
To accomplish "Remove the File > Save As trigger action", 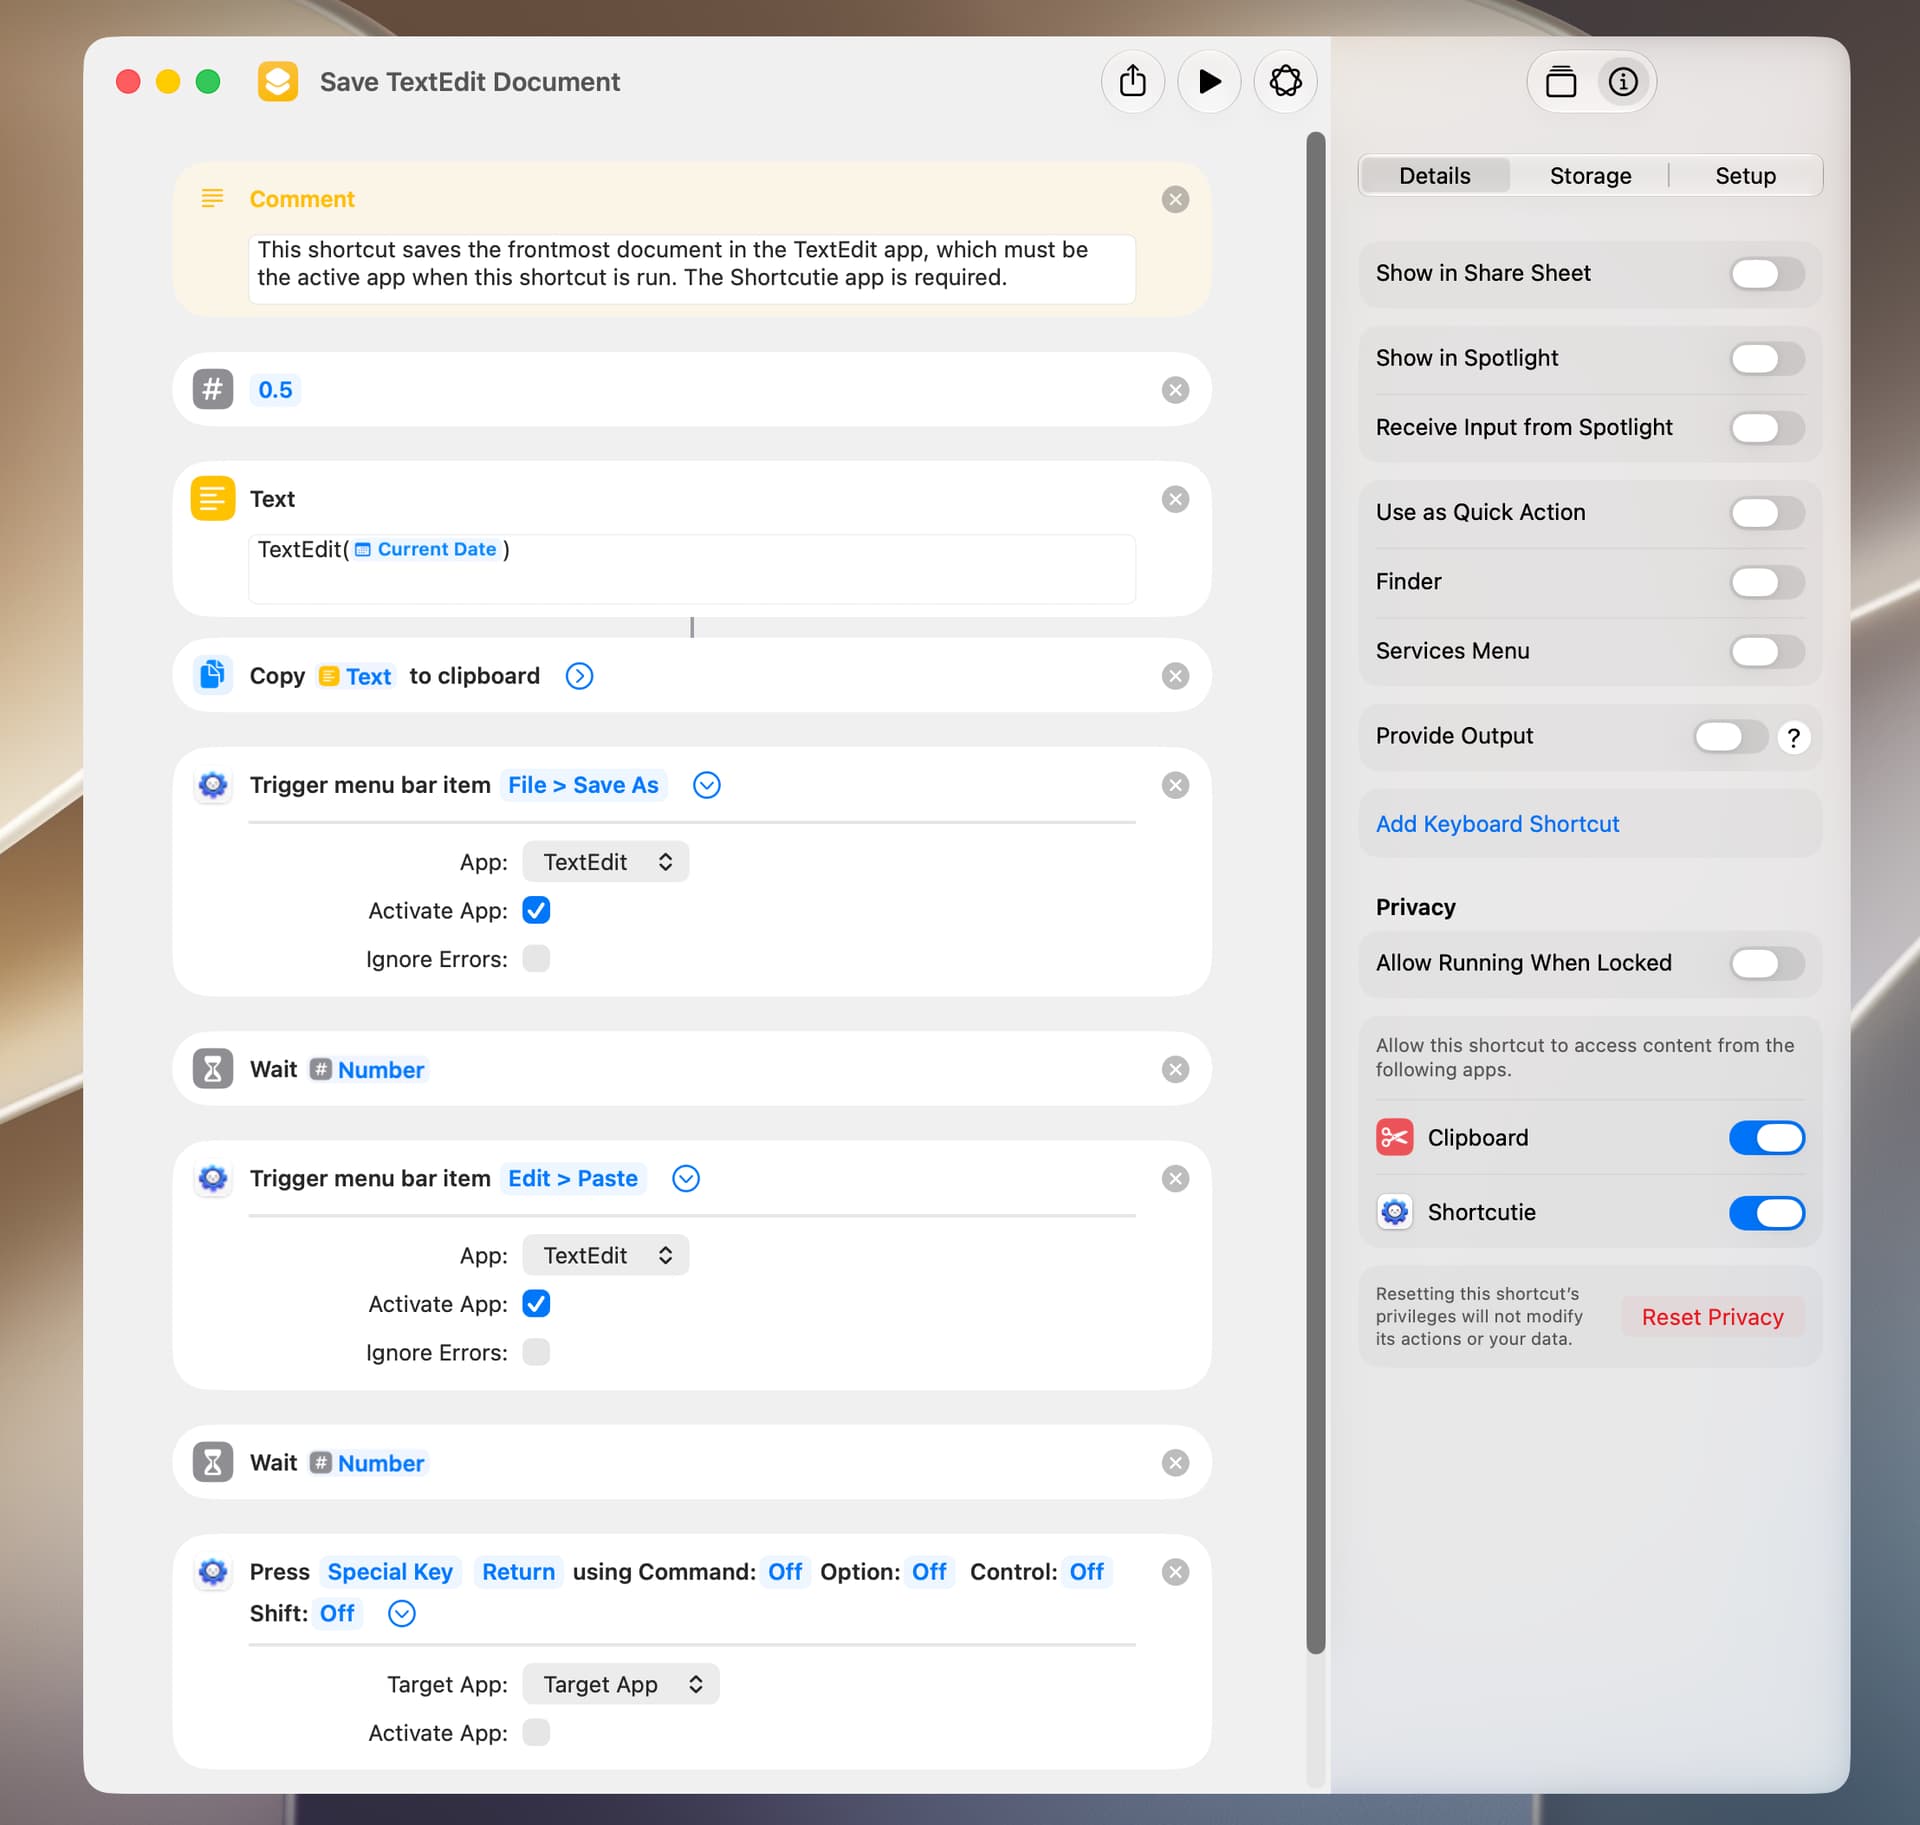I will [x=1175, y=785].
